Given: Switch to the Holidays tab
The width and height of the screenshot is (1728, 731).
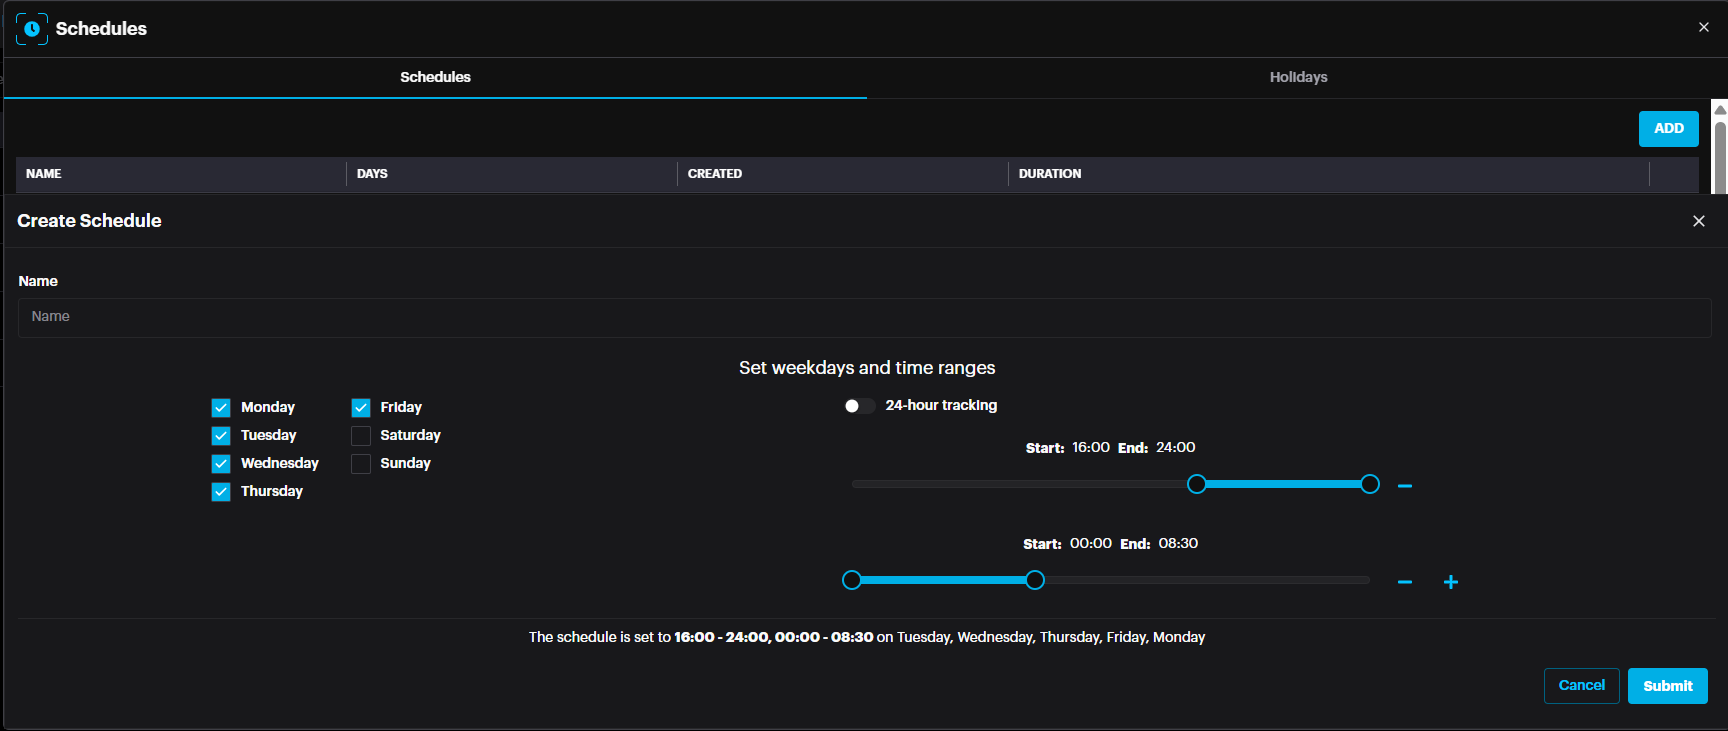Looking at the screenshot, I should pos(1297,77).
